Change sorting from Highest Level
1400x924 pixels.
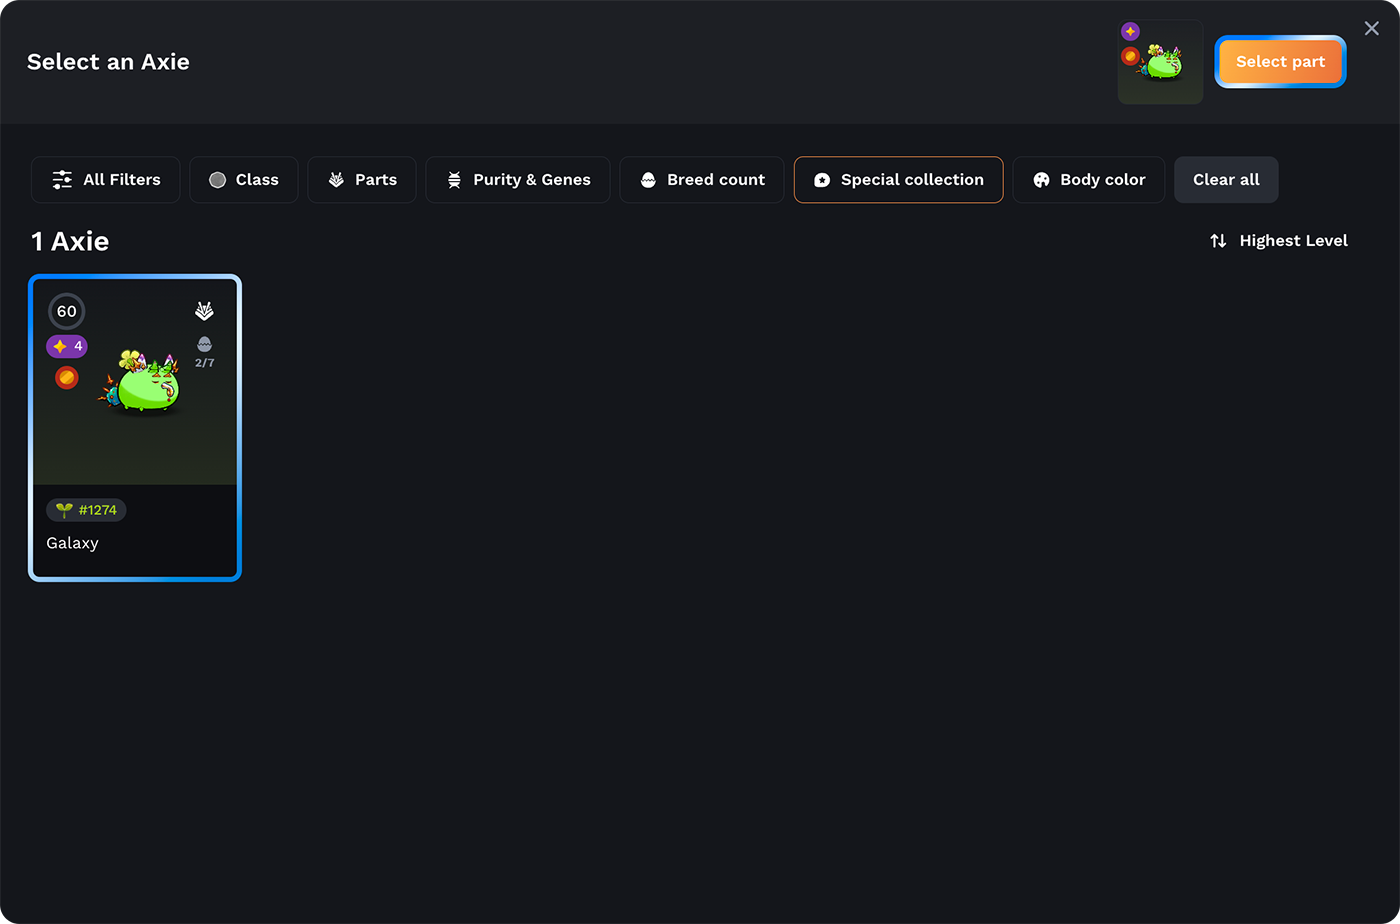click(1279, 241)
